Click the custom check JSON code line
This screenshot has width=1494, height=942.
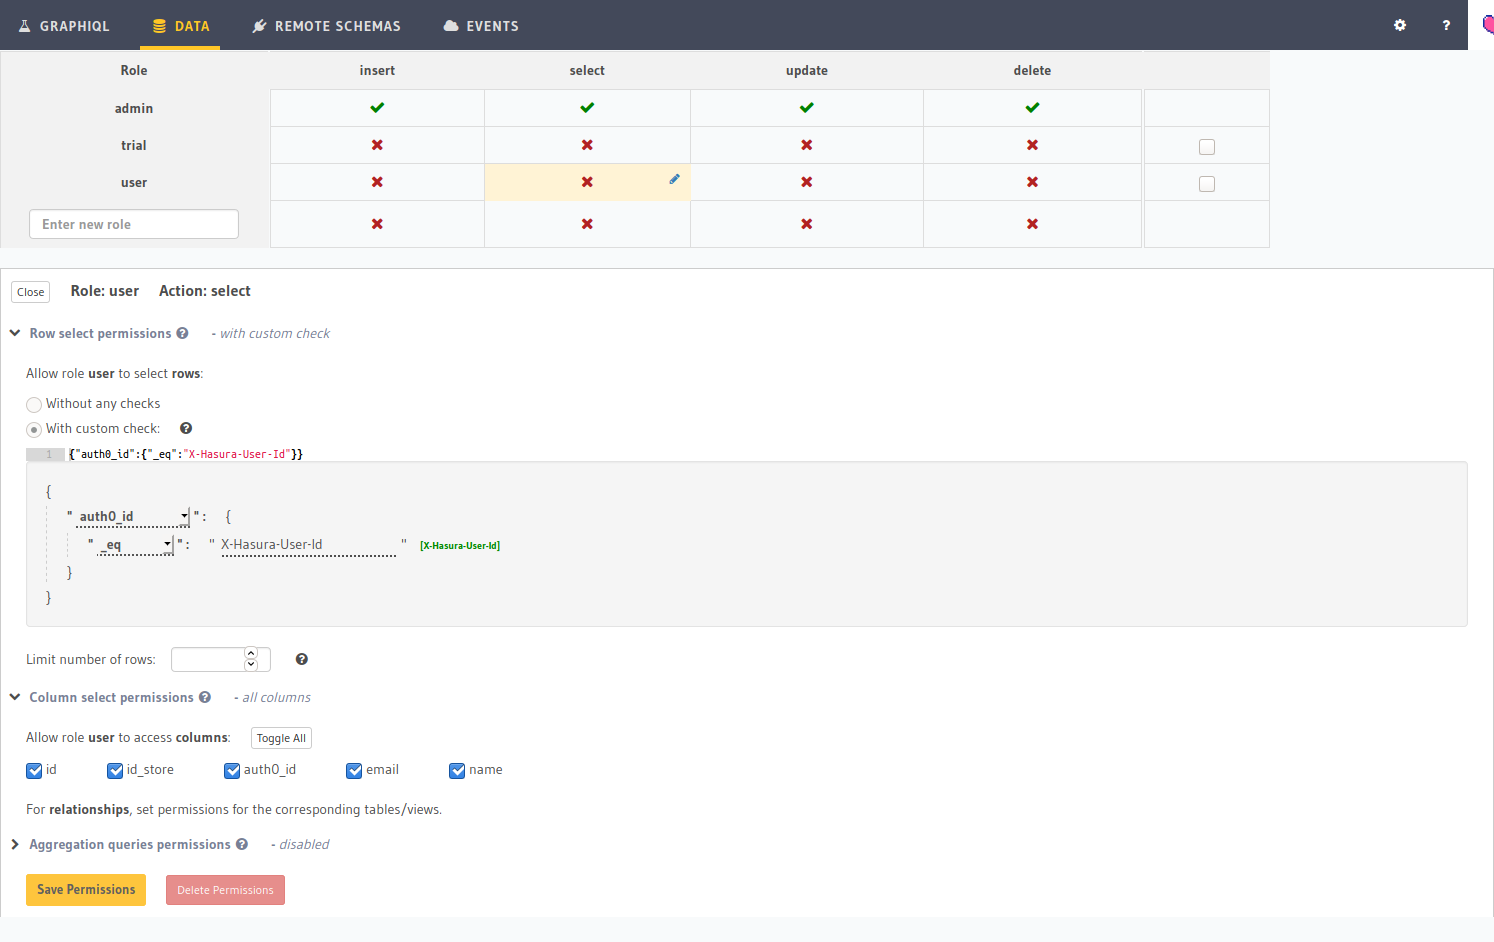pyautogui.click(x=186, y=454)
